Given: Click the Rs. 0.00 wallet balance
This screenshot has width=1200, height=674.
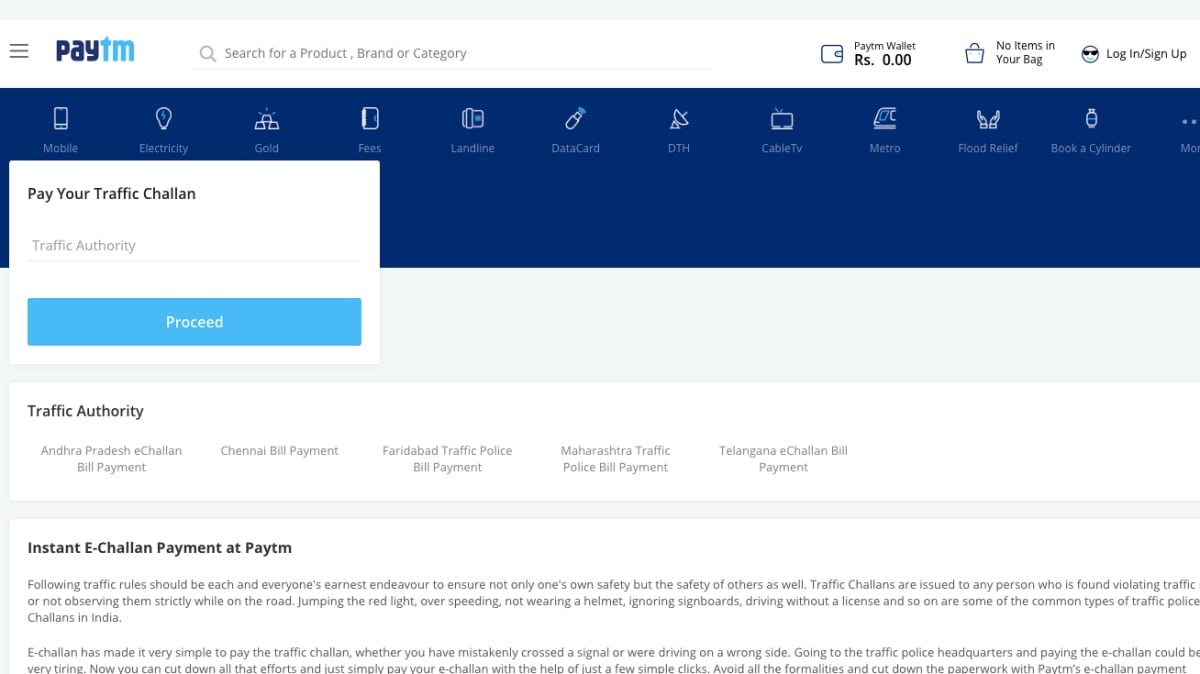Looking at the screenshot, I should click(883, 60).
